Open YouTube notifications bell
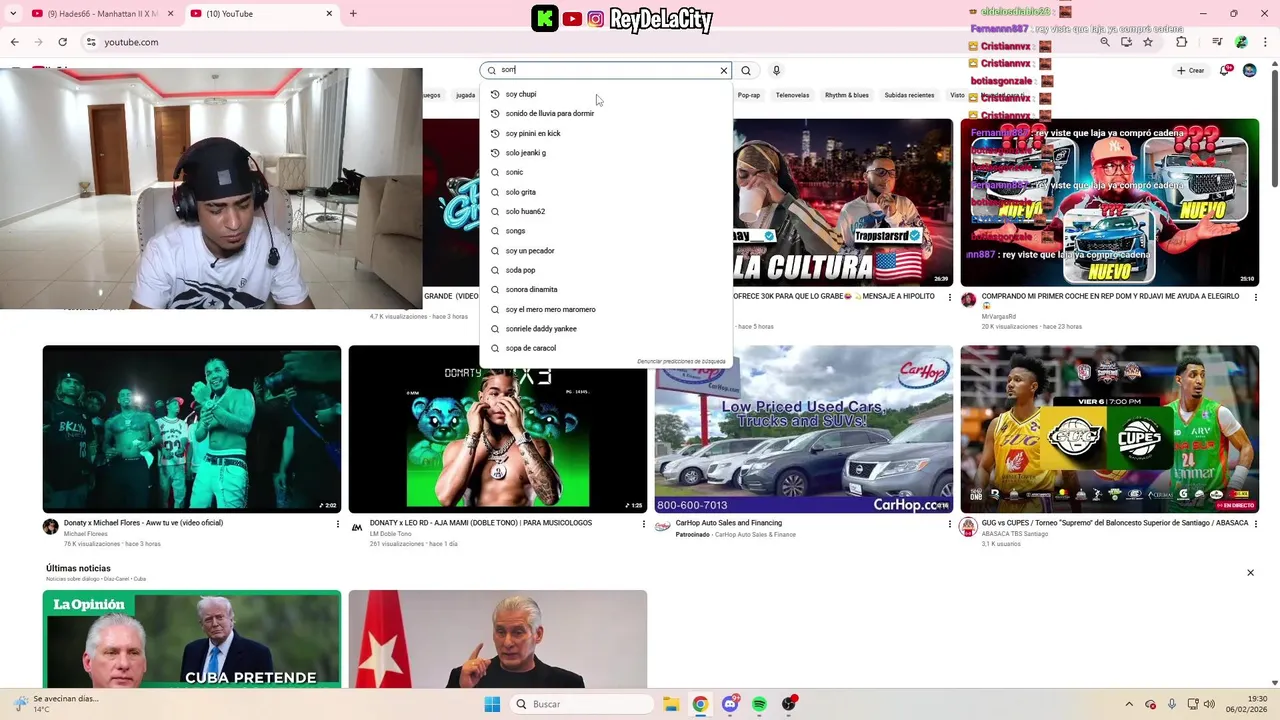The width and height of the screenshot is (1280, 720). [1224, 70]
